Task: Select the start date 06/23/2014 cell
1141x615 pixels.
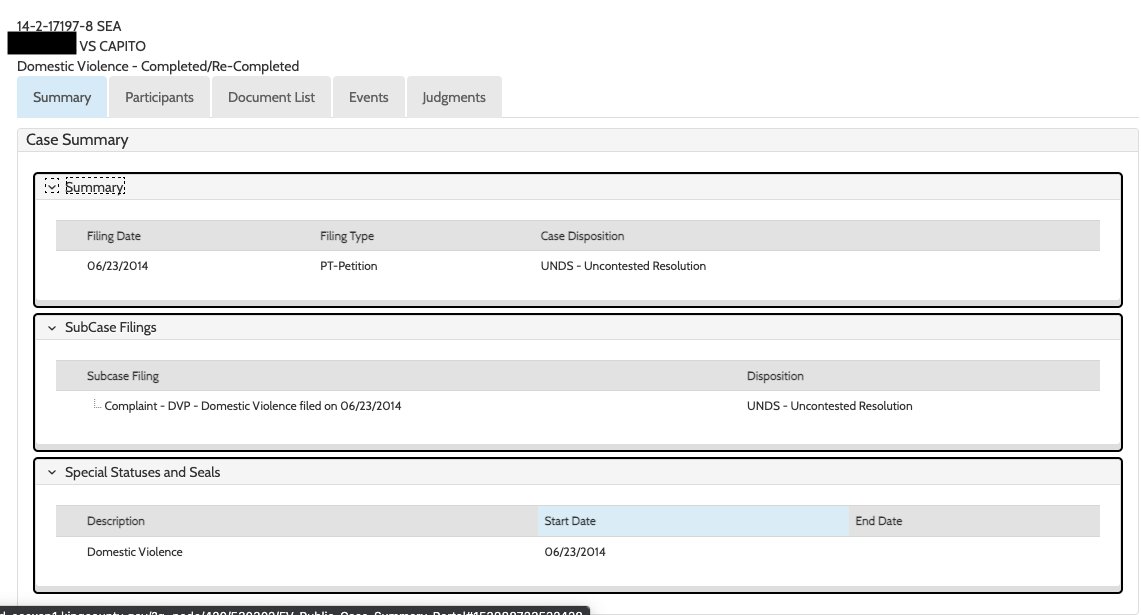Action: click(x=575, y=552)
